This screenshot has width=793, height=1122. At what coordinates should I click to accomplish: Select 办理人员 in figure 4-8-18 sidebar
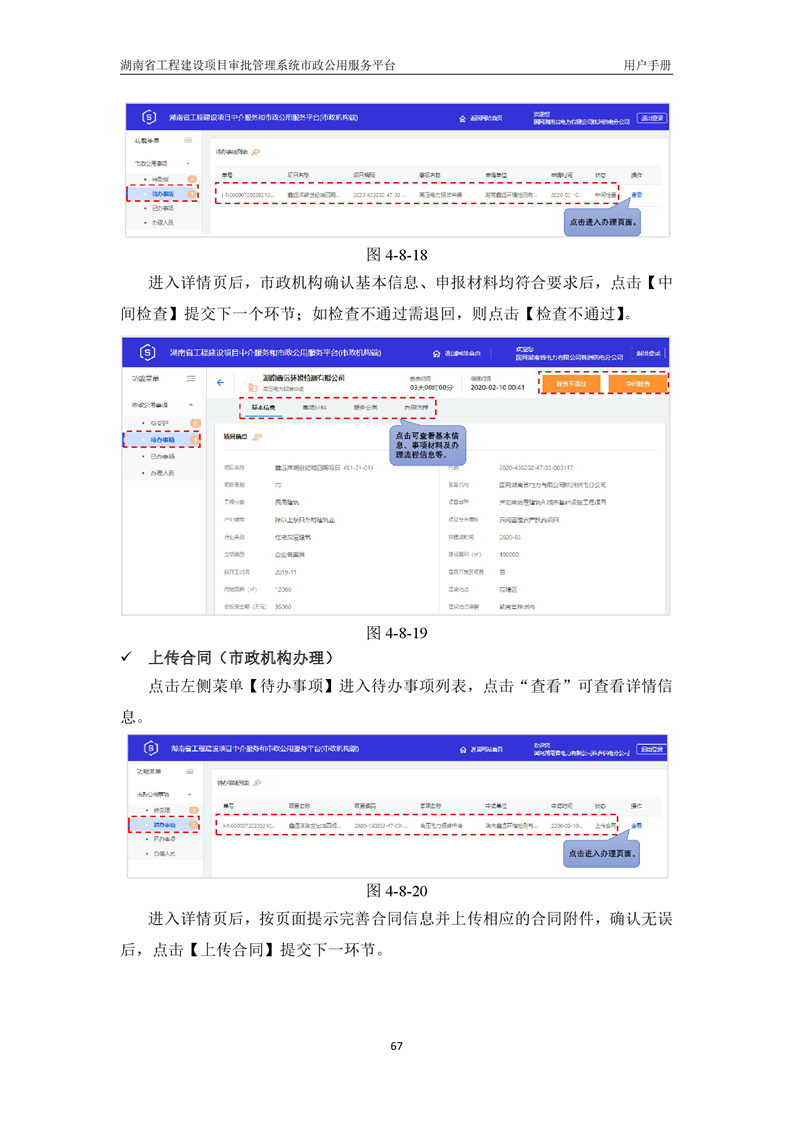click(x=163, y=223)
